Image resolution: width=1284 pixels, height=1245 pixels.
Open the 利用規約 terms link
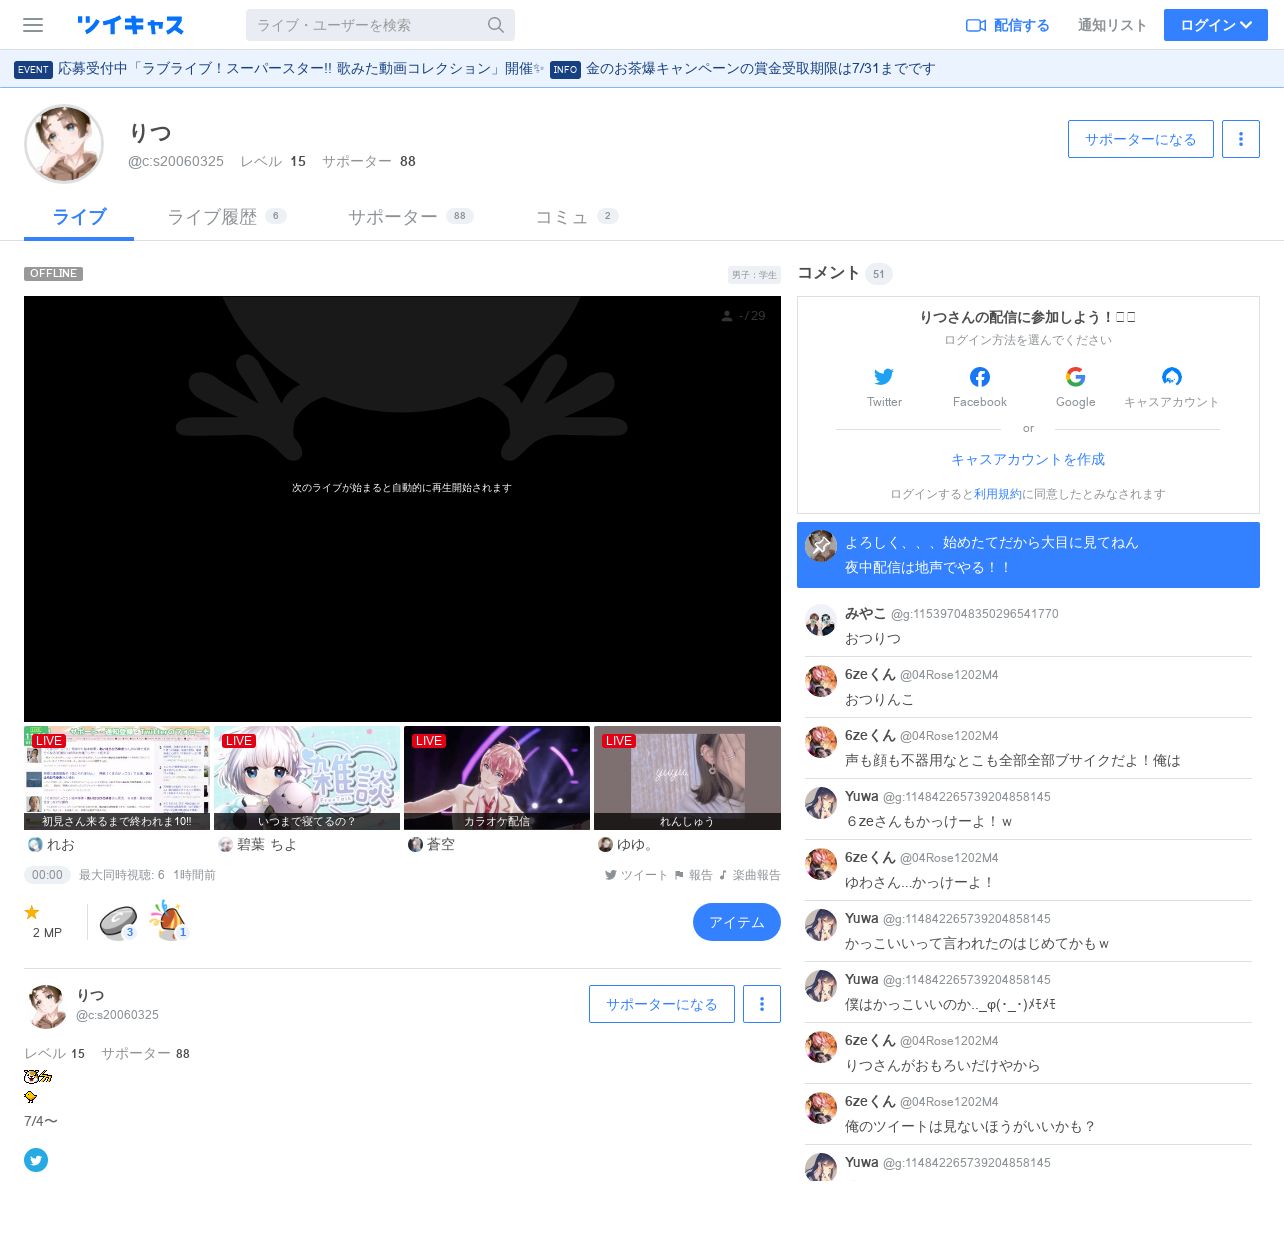pyautogui.click(x=998, y=494)
